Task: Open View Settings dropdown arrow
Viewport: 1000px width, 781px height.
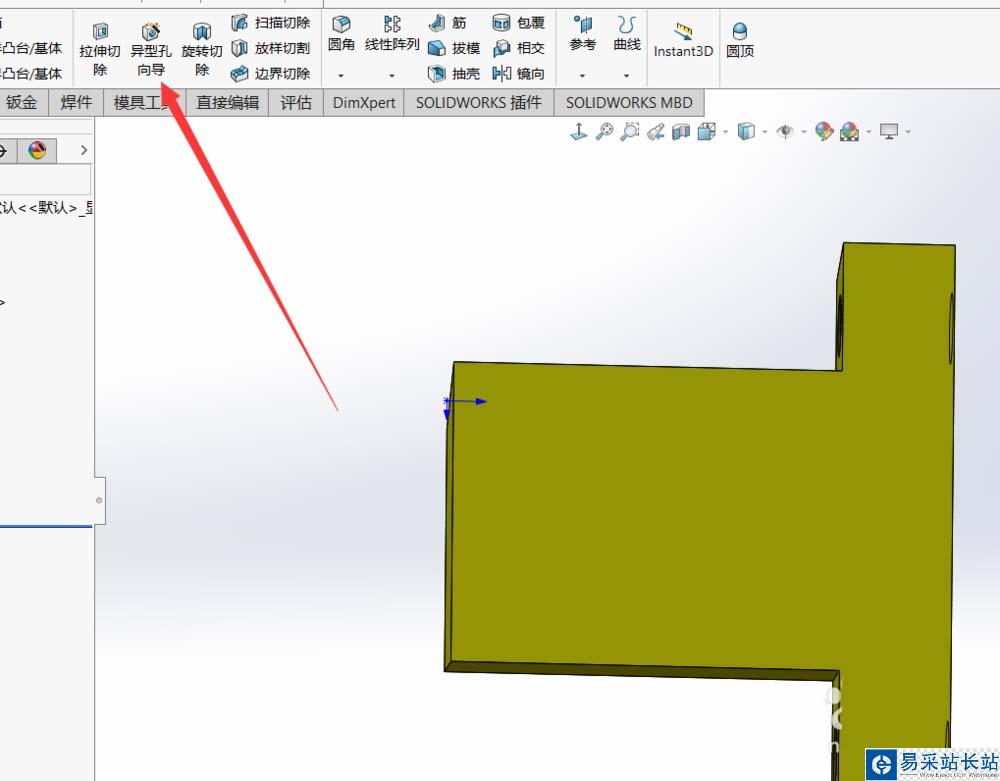Action: pyautogui.click(x=908, y=132)
